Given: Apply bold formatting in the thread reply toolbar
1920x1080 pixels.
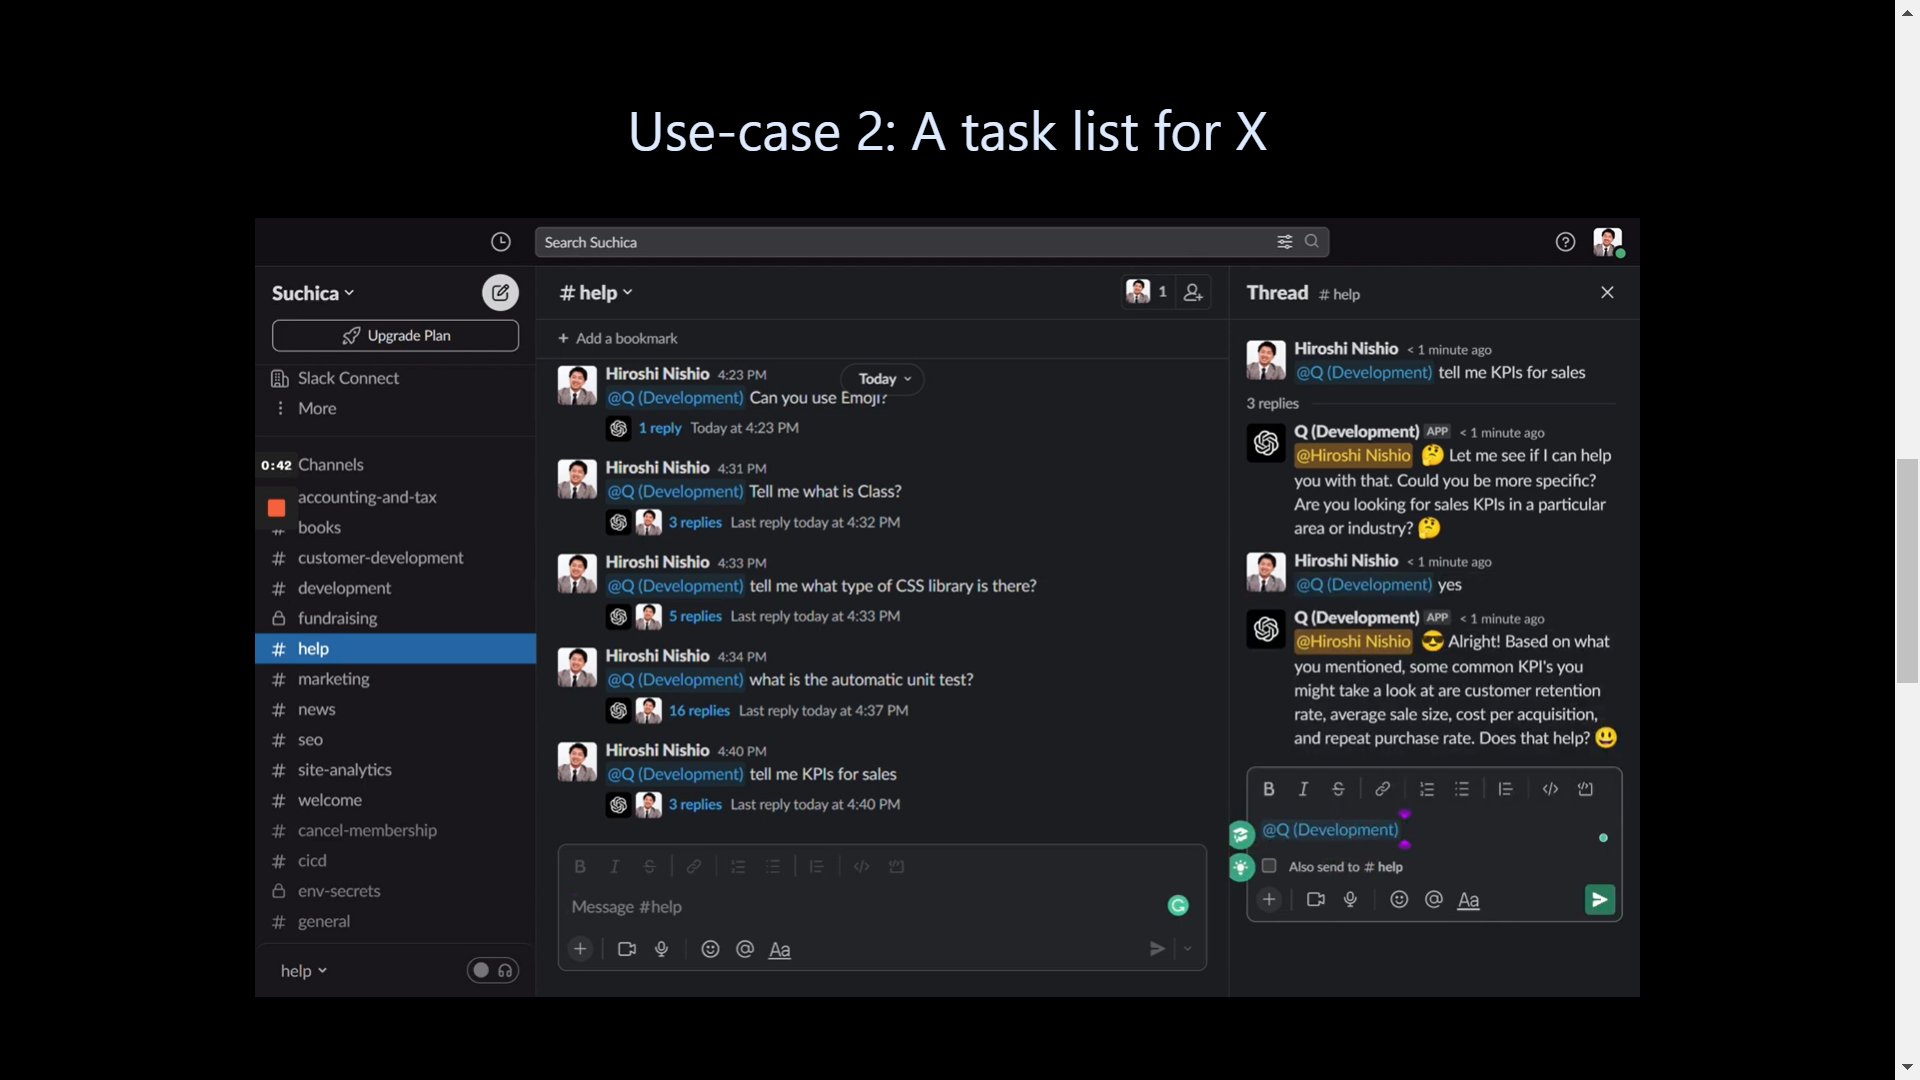Looking at the screenshot, I should (x=1268, y=789).
